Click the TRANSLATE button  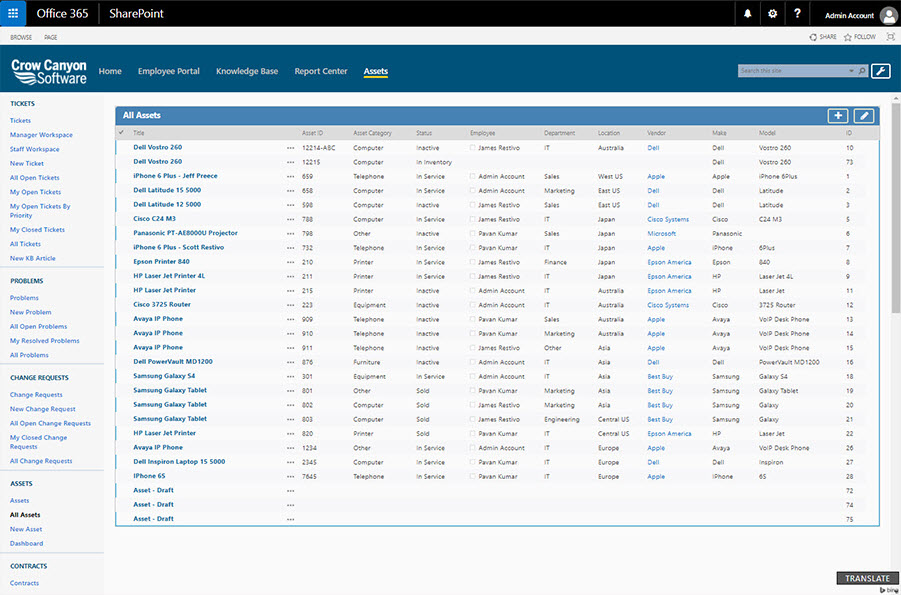(866, 578)
